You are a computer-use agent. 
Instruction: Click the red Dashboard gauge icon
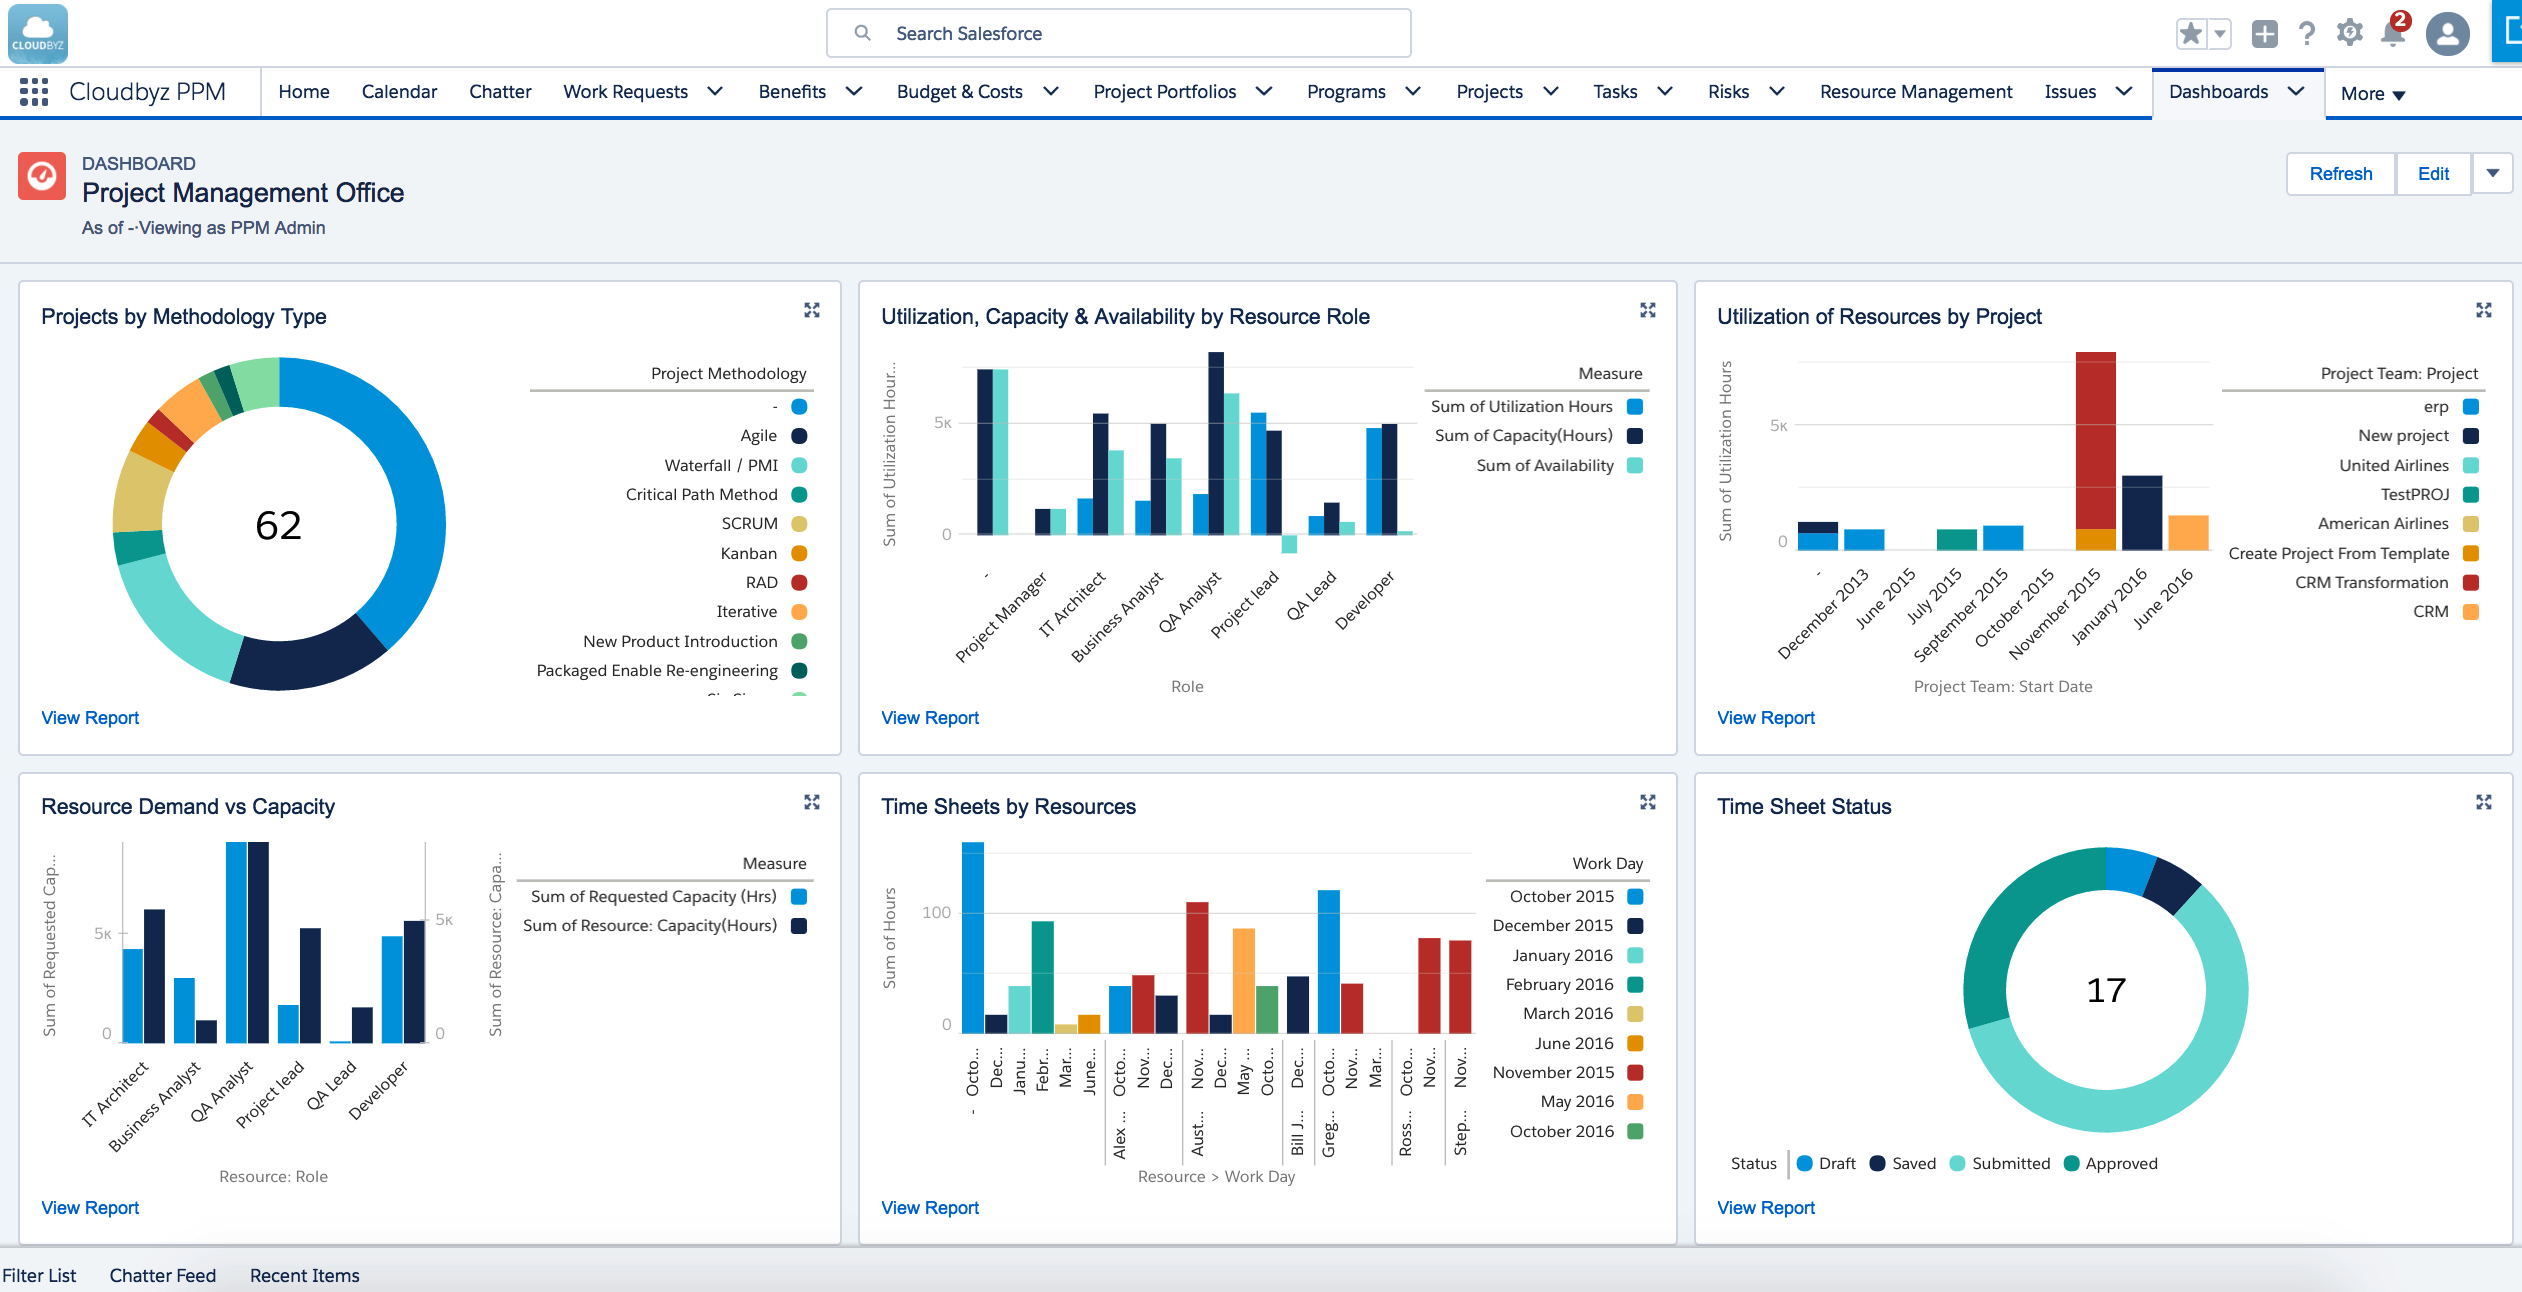[x=42, y=176]
